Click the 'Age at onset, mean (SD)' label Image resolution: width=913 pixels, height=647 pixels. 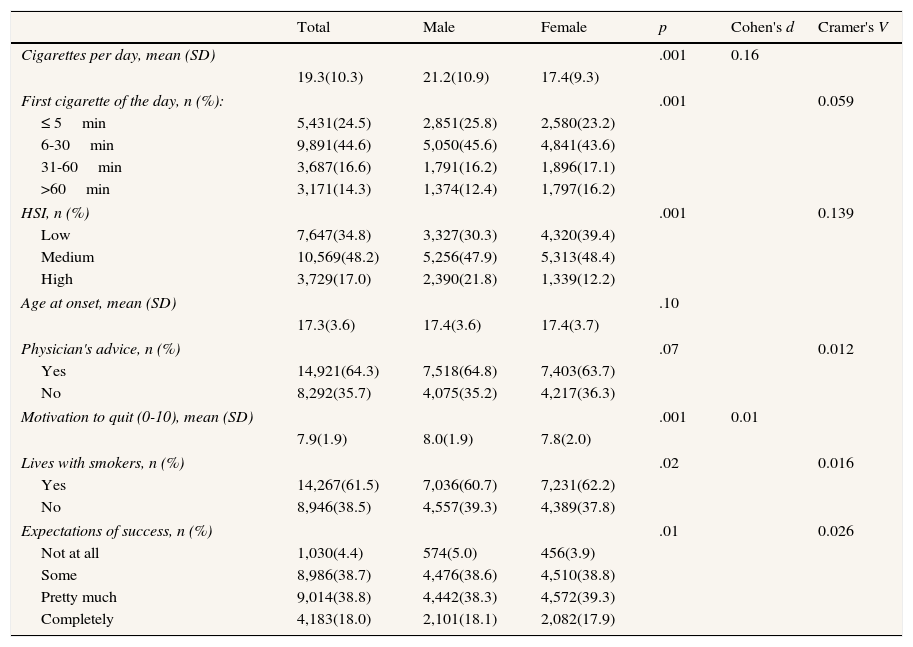98,303
